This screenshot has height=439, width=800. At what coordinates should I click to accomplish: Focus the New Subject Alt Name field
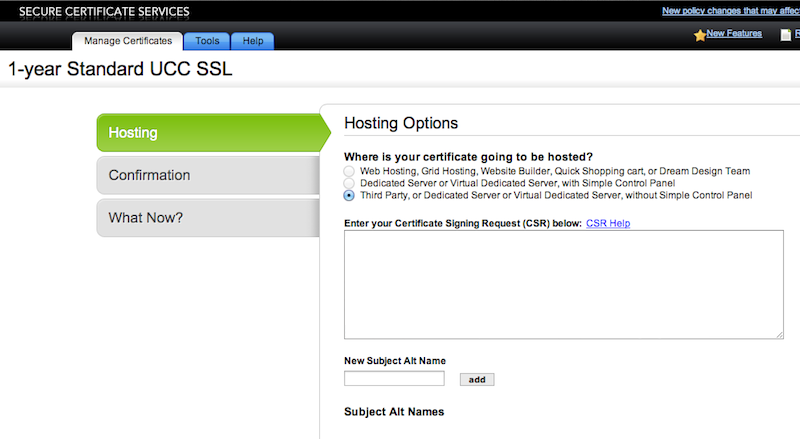pos(394,379)
